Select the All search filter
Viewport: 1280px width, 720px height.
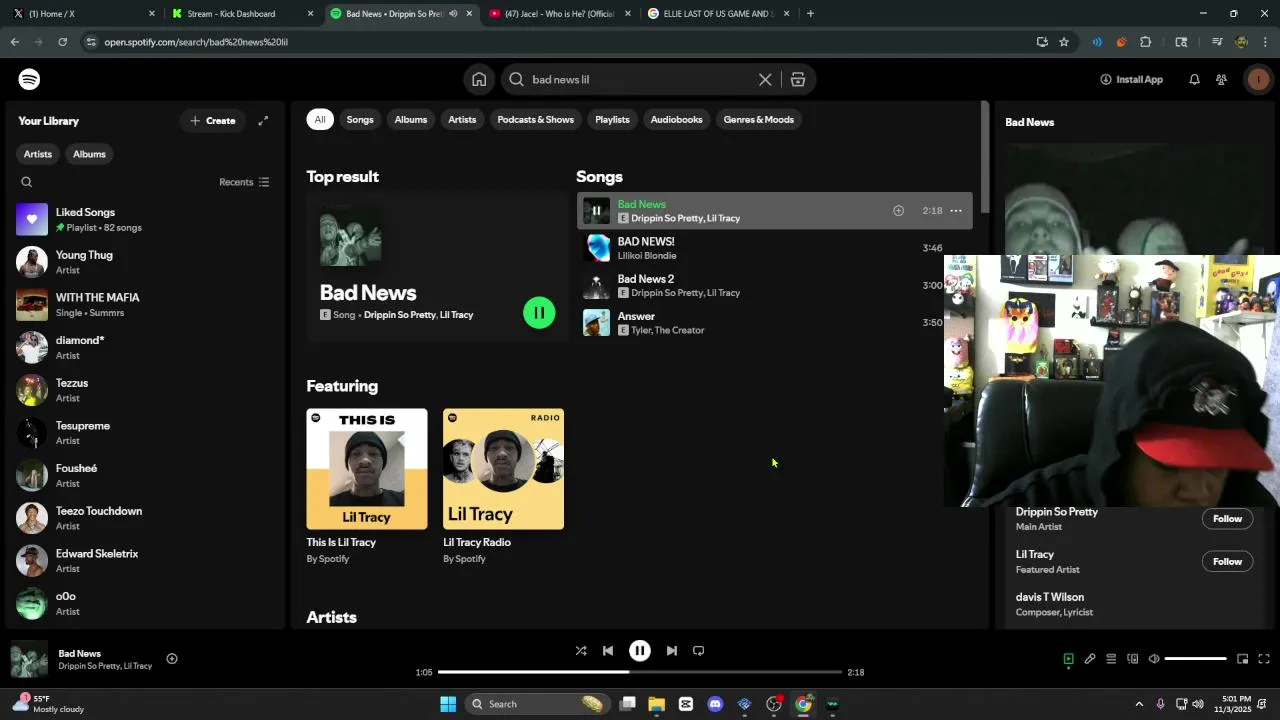coord(320,119)
